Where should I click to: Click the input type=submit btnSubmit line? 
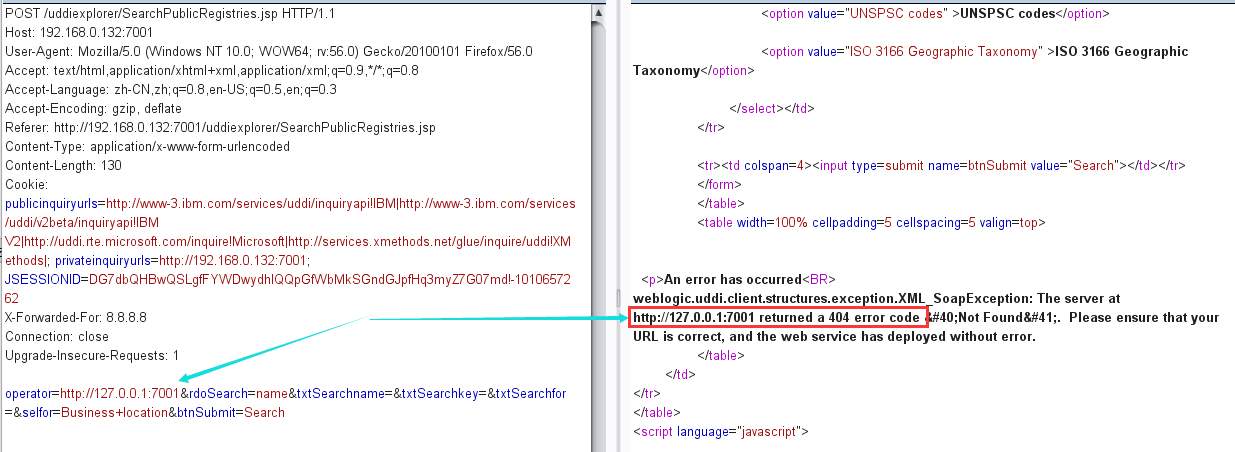point(941,165)
